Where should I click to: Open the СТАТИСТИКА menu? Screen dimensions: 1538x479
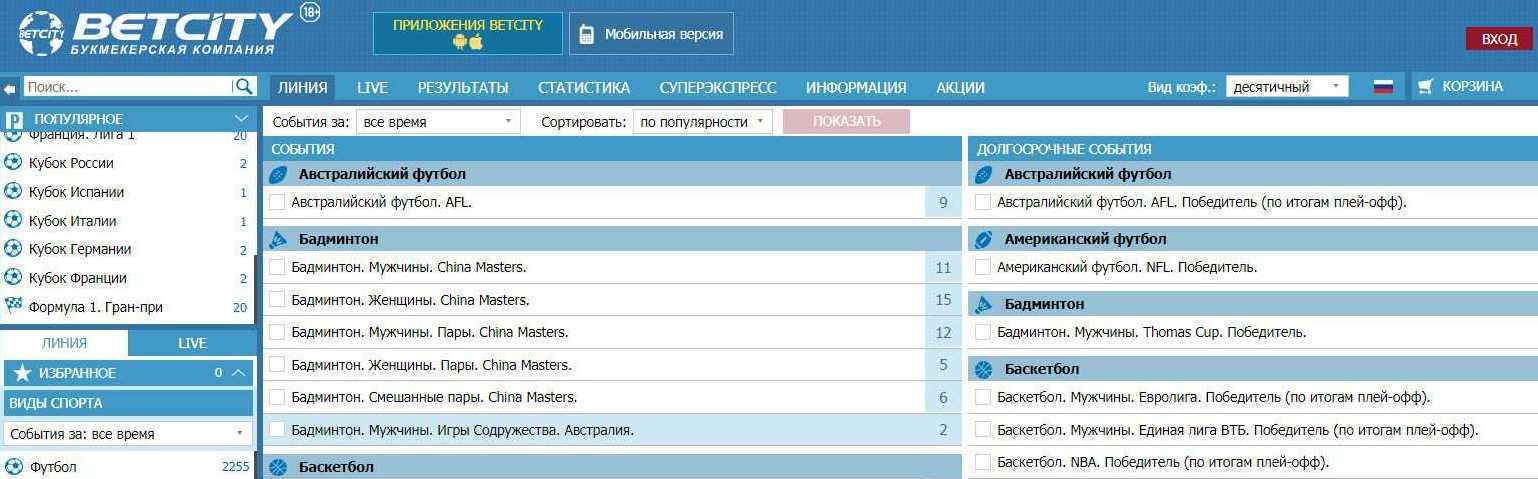click(x=584, y=87)
